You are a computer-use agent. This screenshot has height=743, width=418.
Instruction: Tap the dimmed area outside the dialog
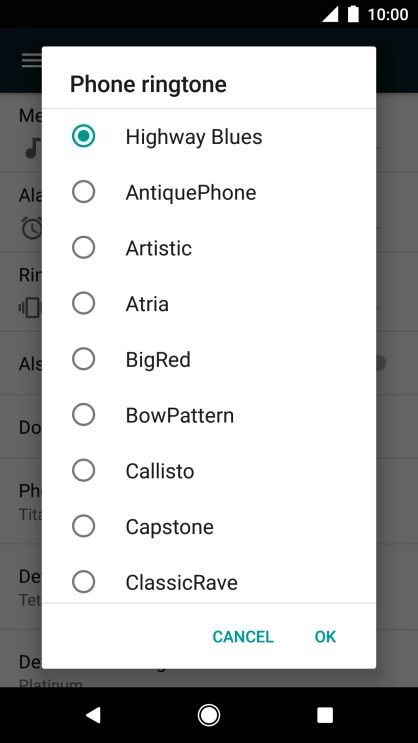pos(397,379)
